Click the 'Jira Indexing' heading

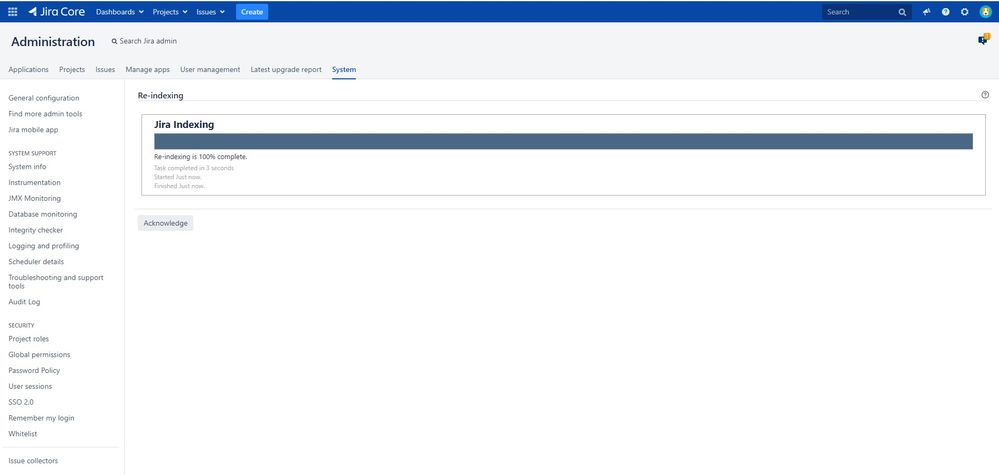click(x=184, y=125)
